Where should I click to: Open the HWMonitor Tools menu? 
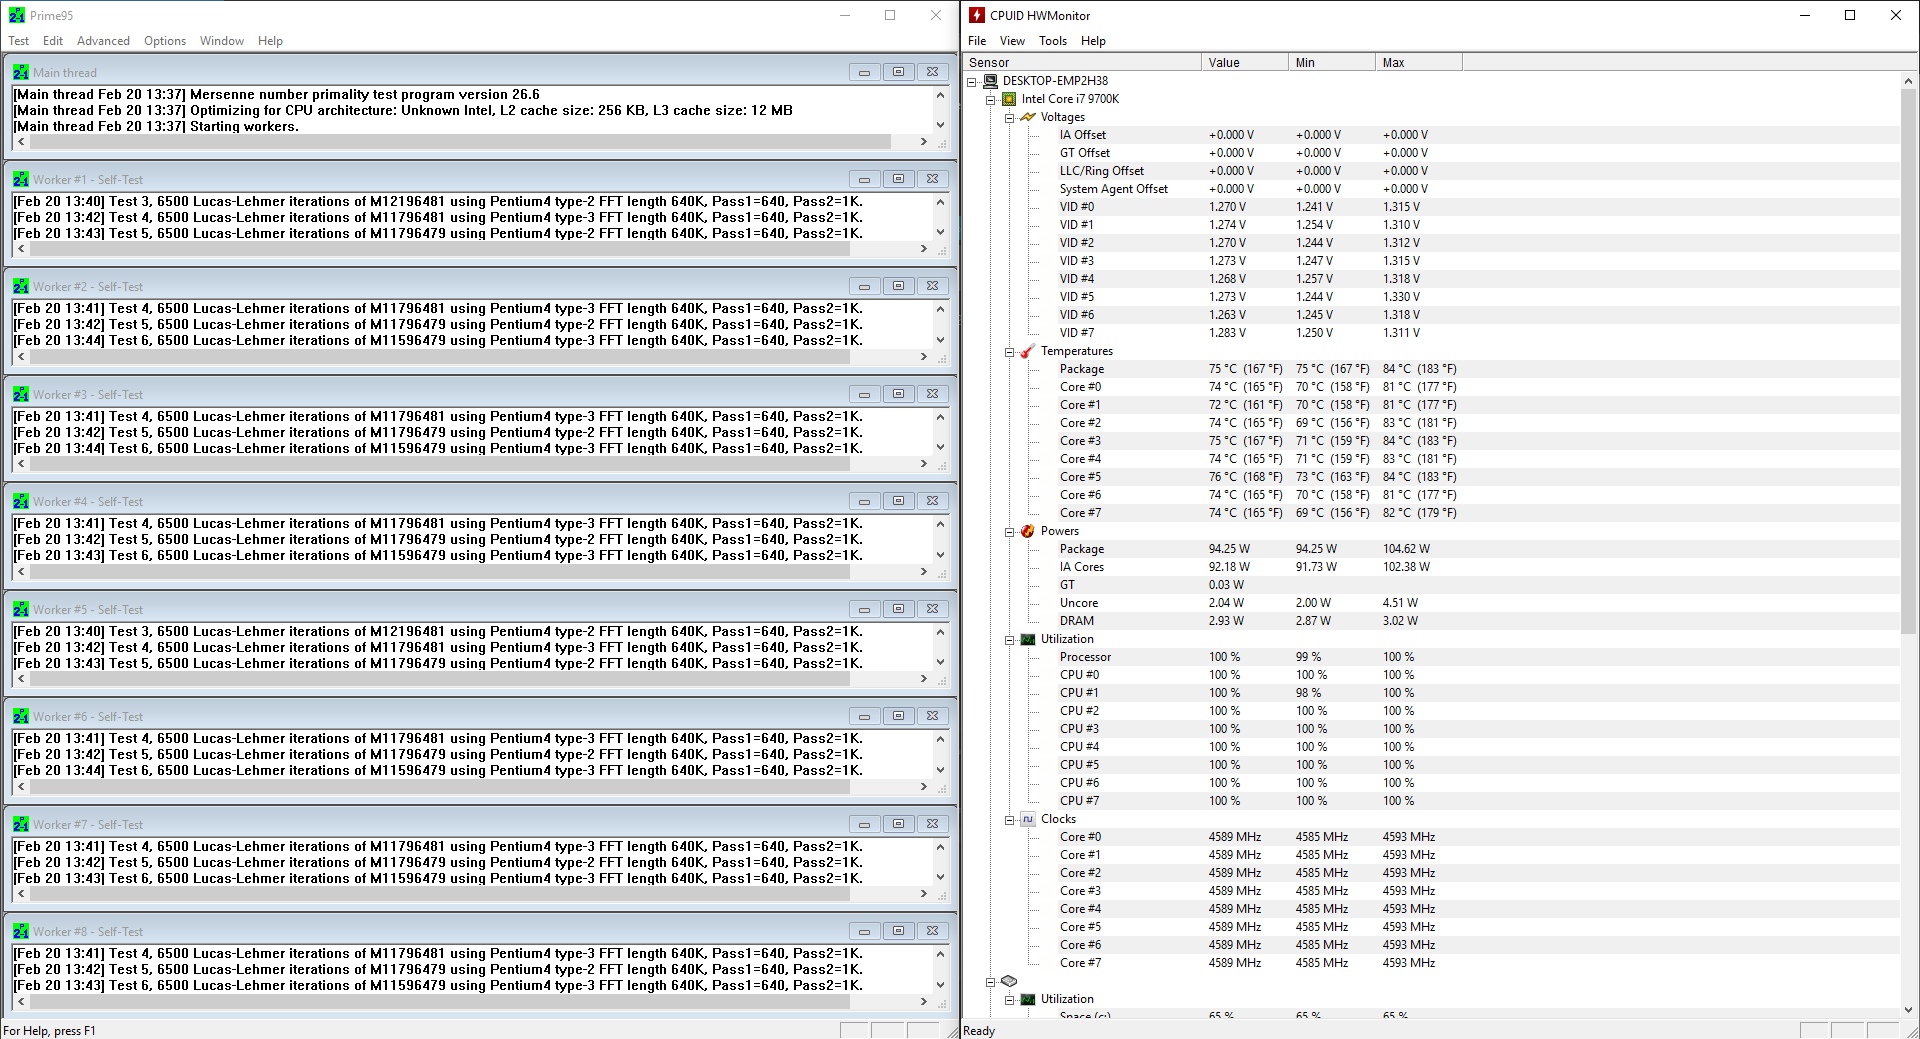point(1052,41)
